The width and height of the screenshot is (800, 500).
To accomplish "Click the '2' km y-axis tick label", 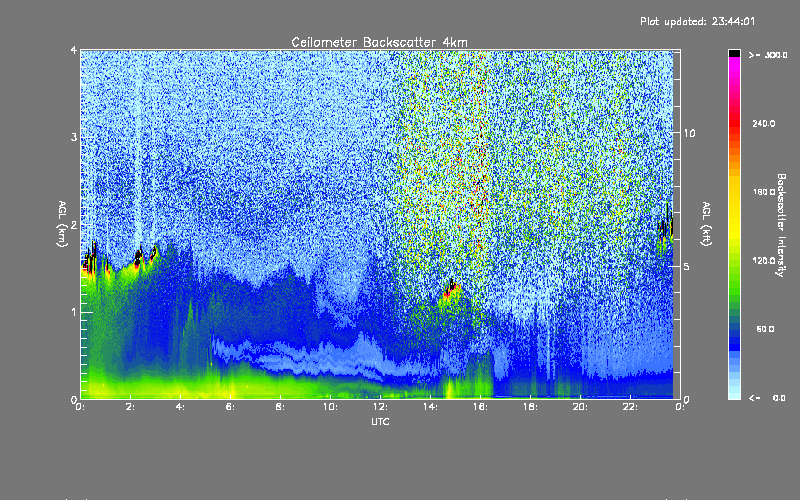I will tap(74, 225).
